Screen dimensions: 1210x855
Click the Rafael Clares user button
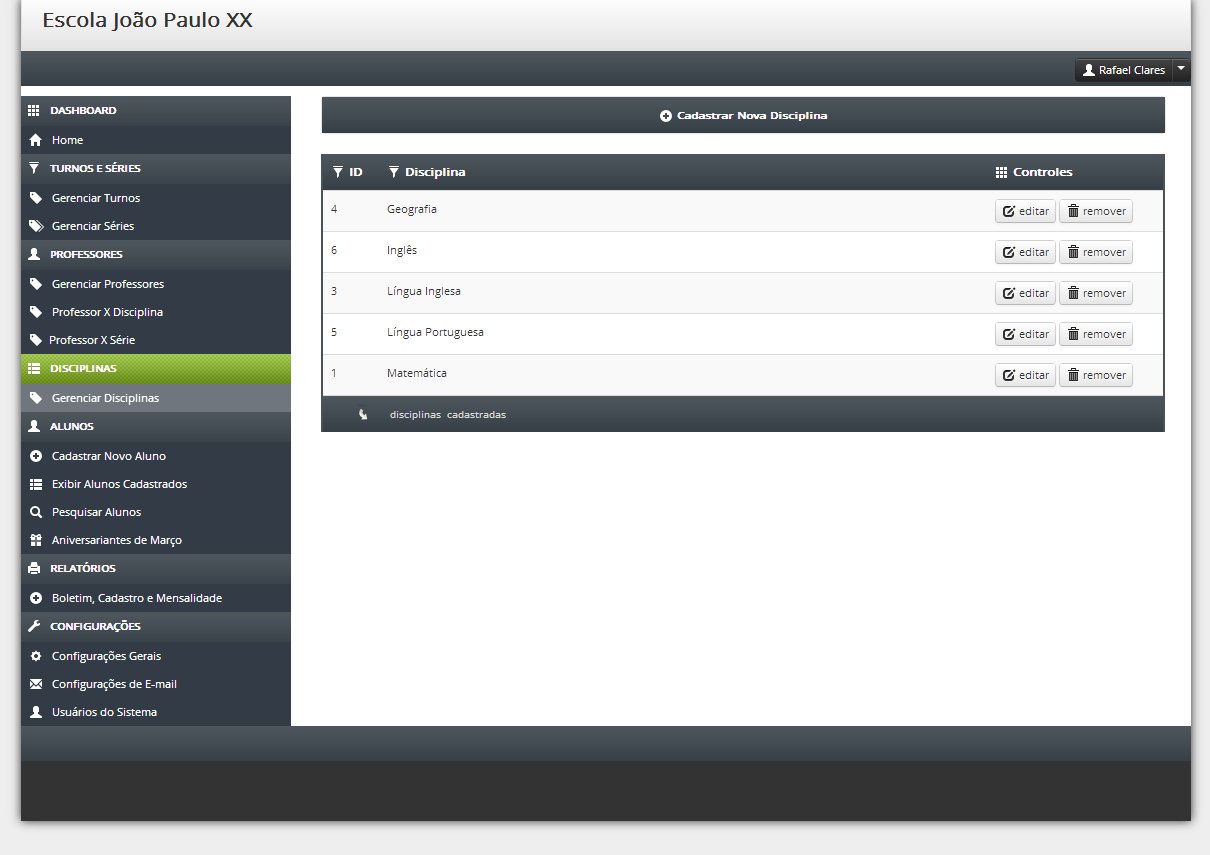coord(1123,70)
